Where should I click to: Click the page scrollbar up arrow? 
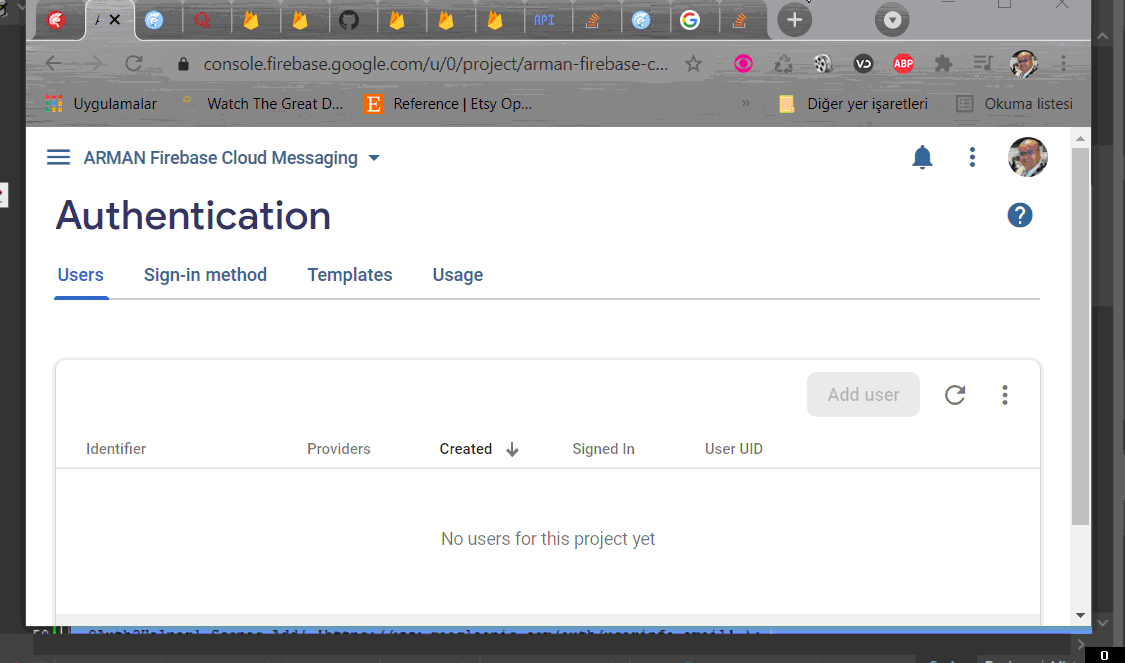coord(1081,138)
